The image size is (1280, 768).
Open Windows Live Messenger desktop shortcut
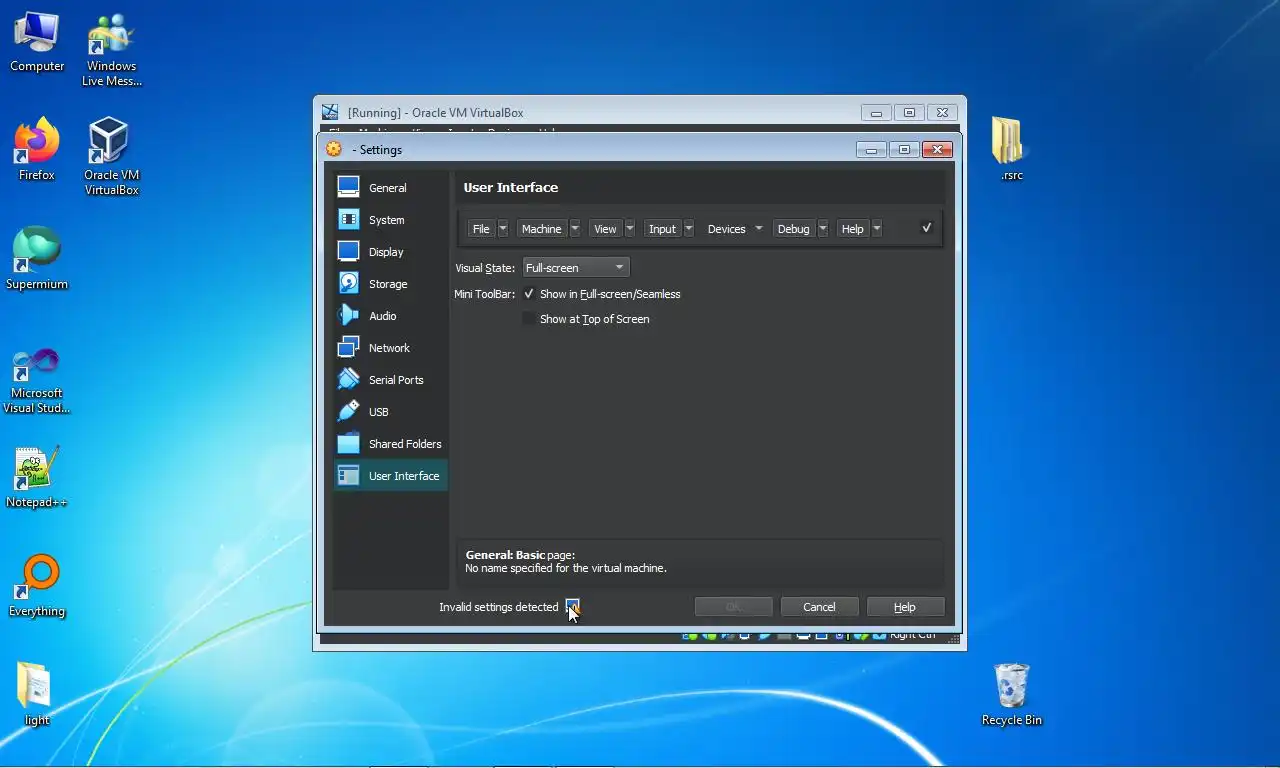coord(111,50)
